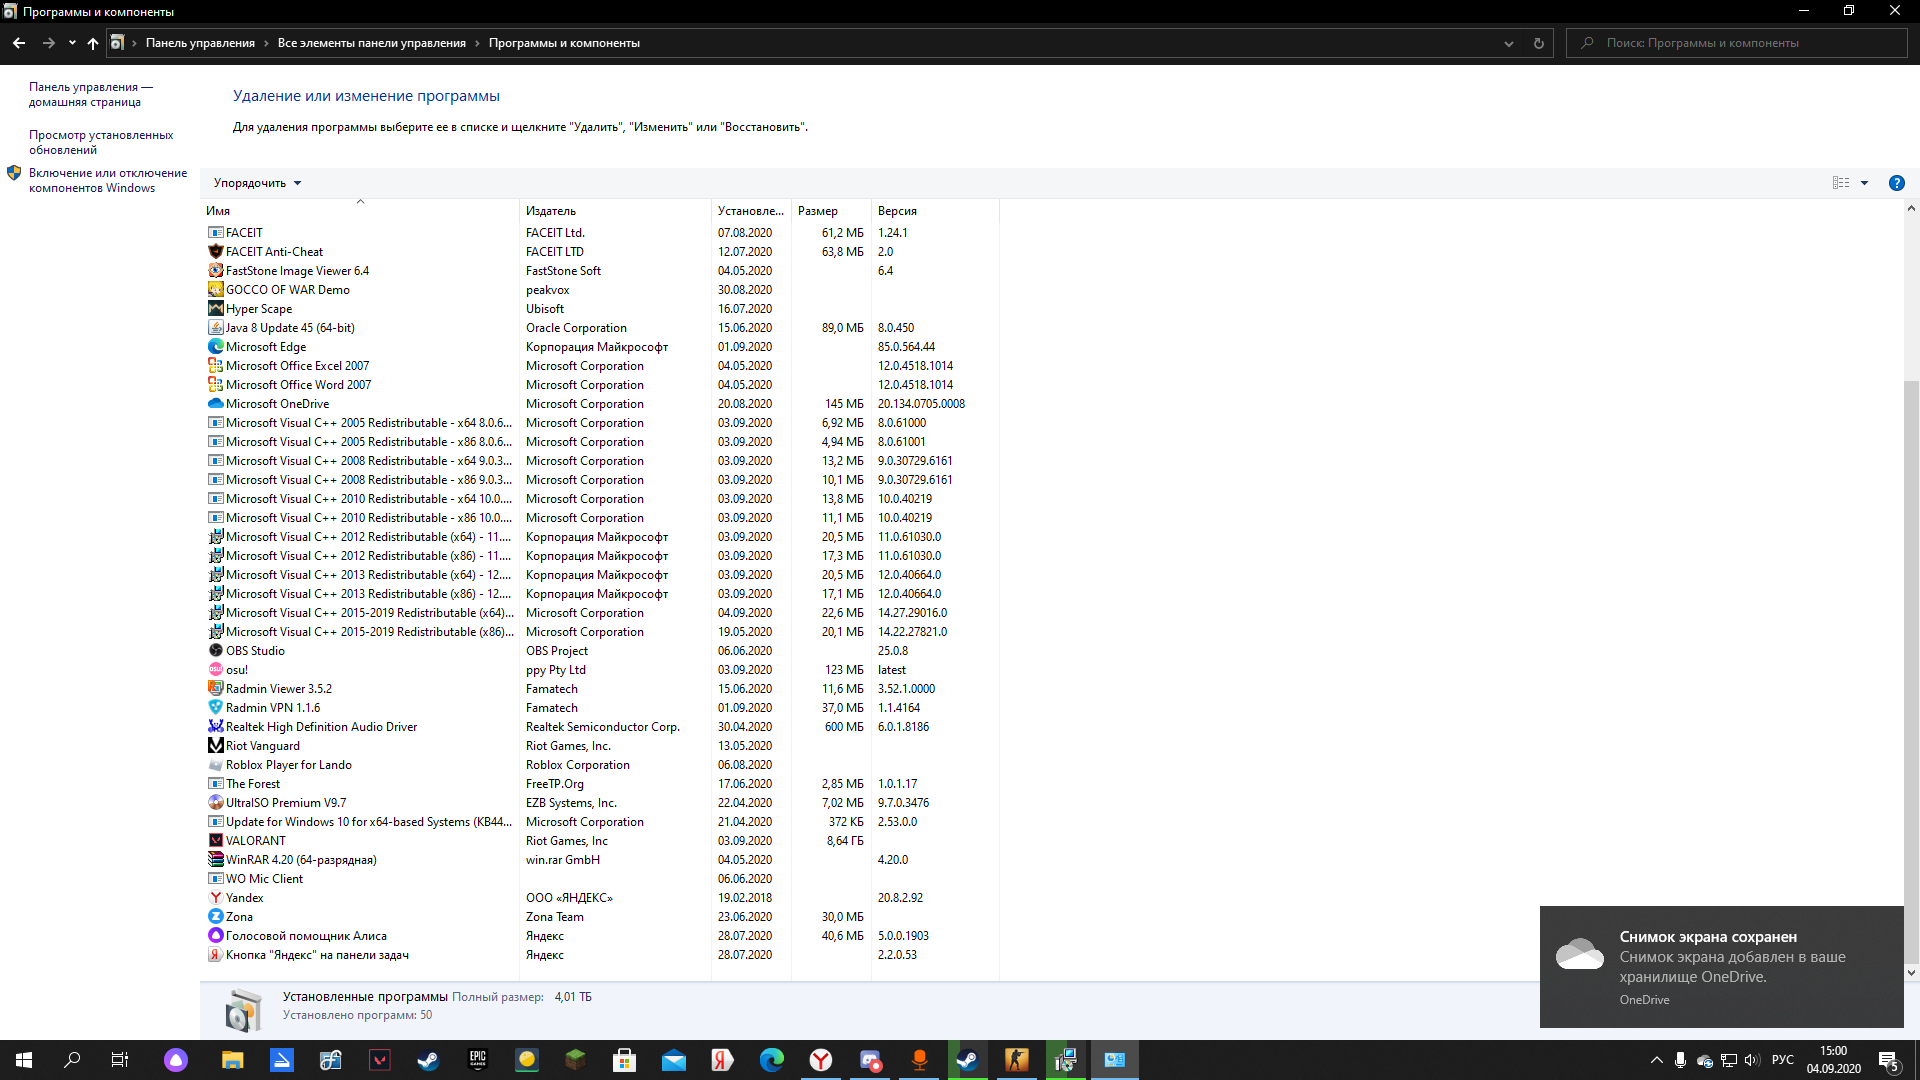
Task: Click the Yandex browser icon in the list
Action: pyautogui.click(x=215, y=898)
